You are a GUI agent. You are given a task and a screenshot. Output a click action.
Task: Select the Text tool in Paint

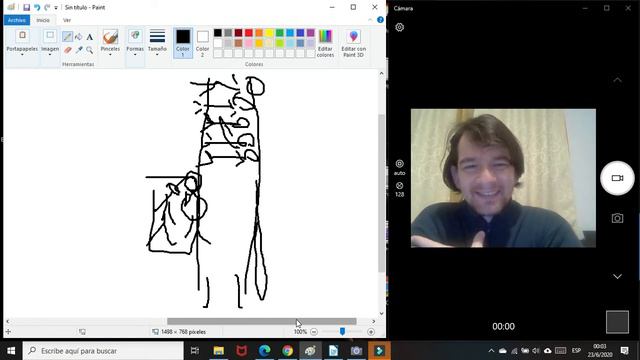coord(89,37)
